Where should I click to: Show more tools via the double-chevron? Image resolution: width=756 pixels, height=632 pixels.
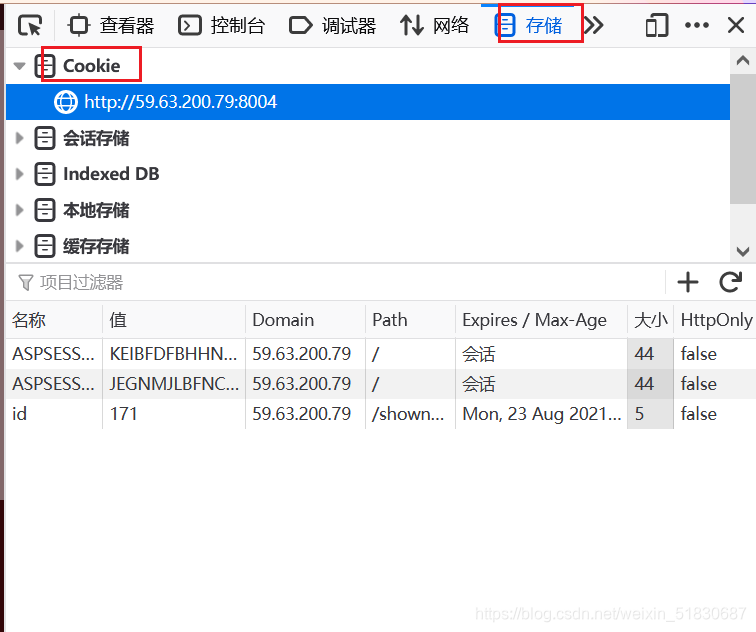(x=594, y=26)
